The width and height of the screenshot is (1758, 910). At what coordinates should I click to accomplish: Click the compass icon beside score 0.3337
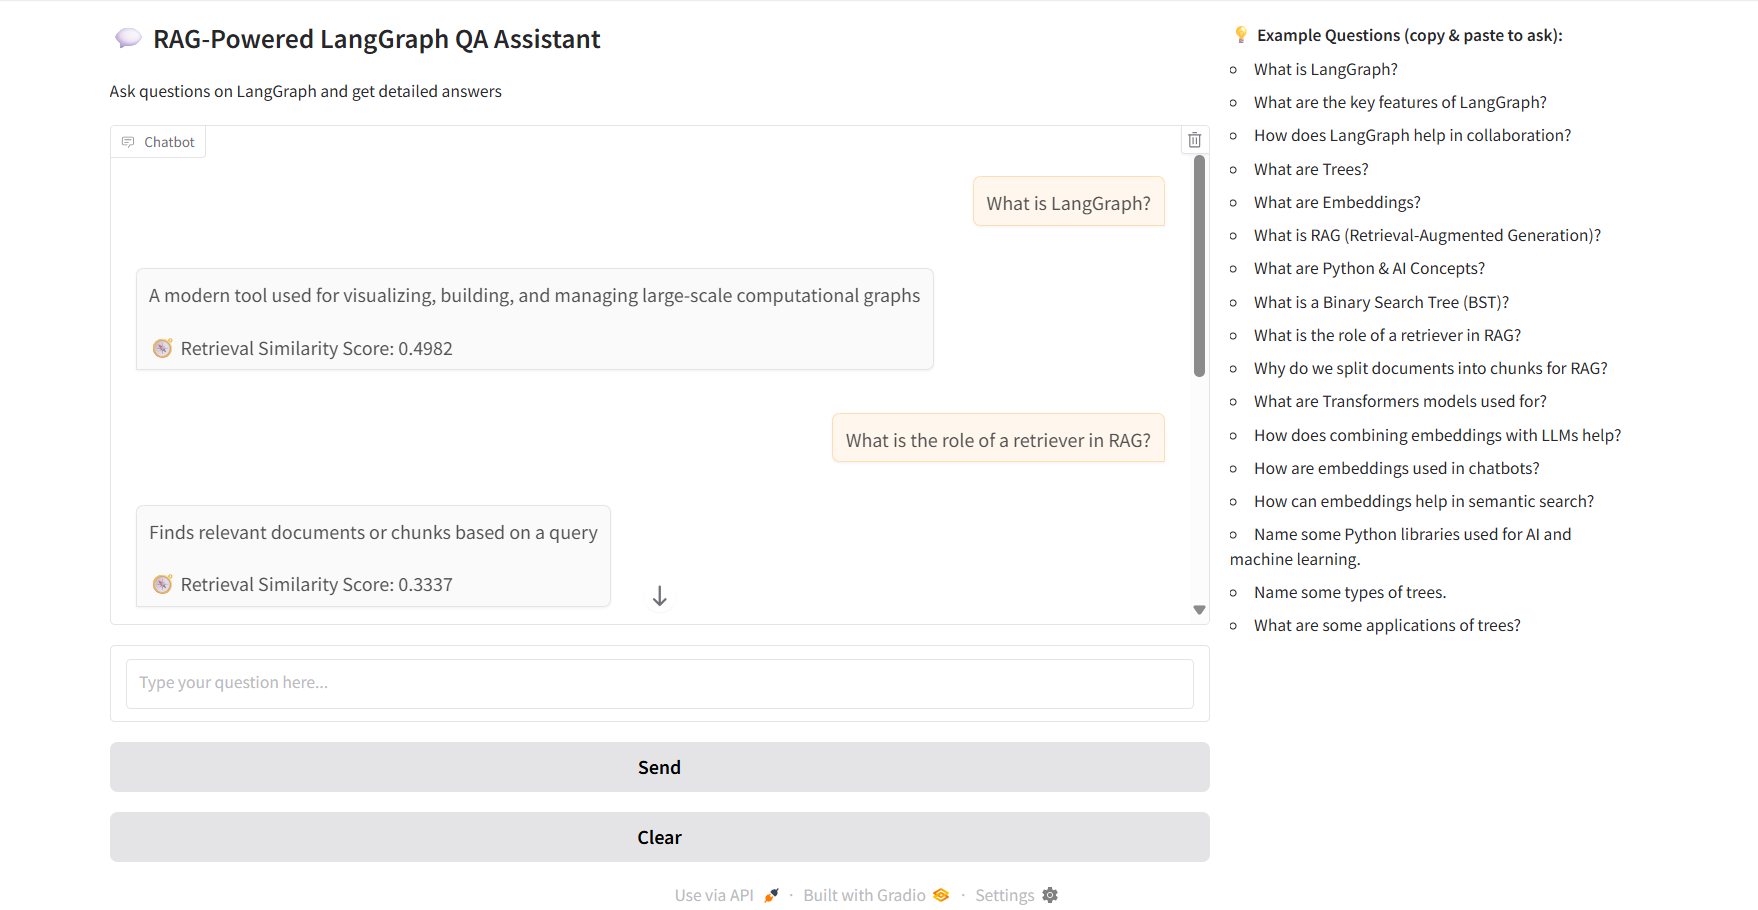162,584
